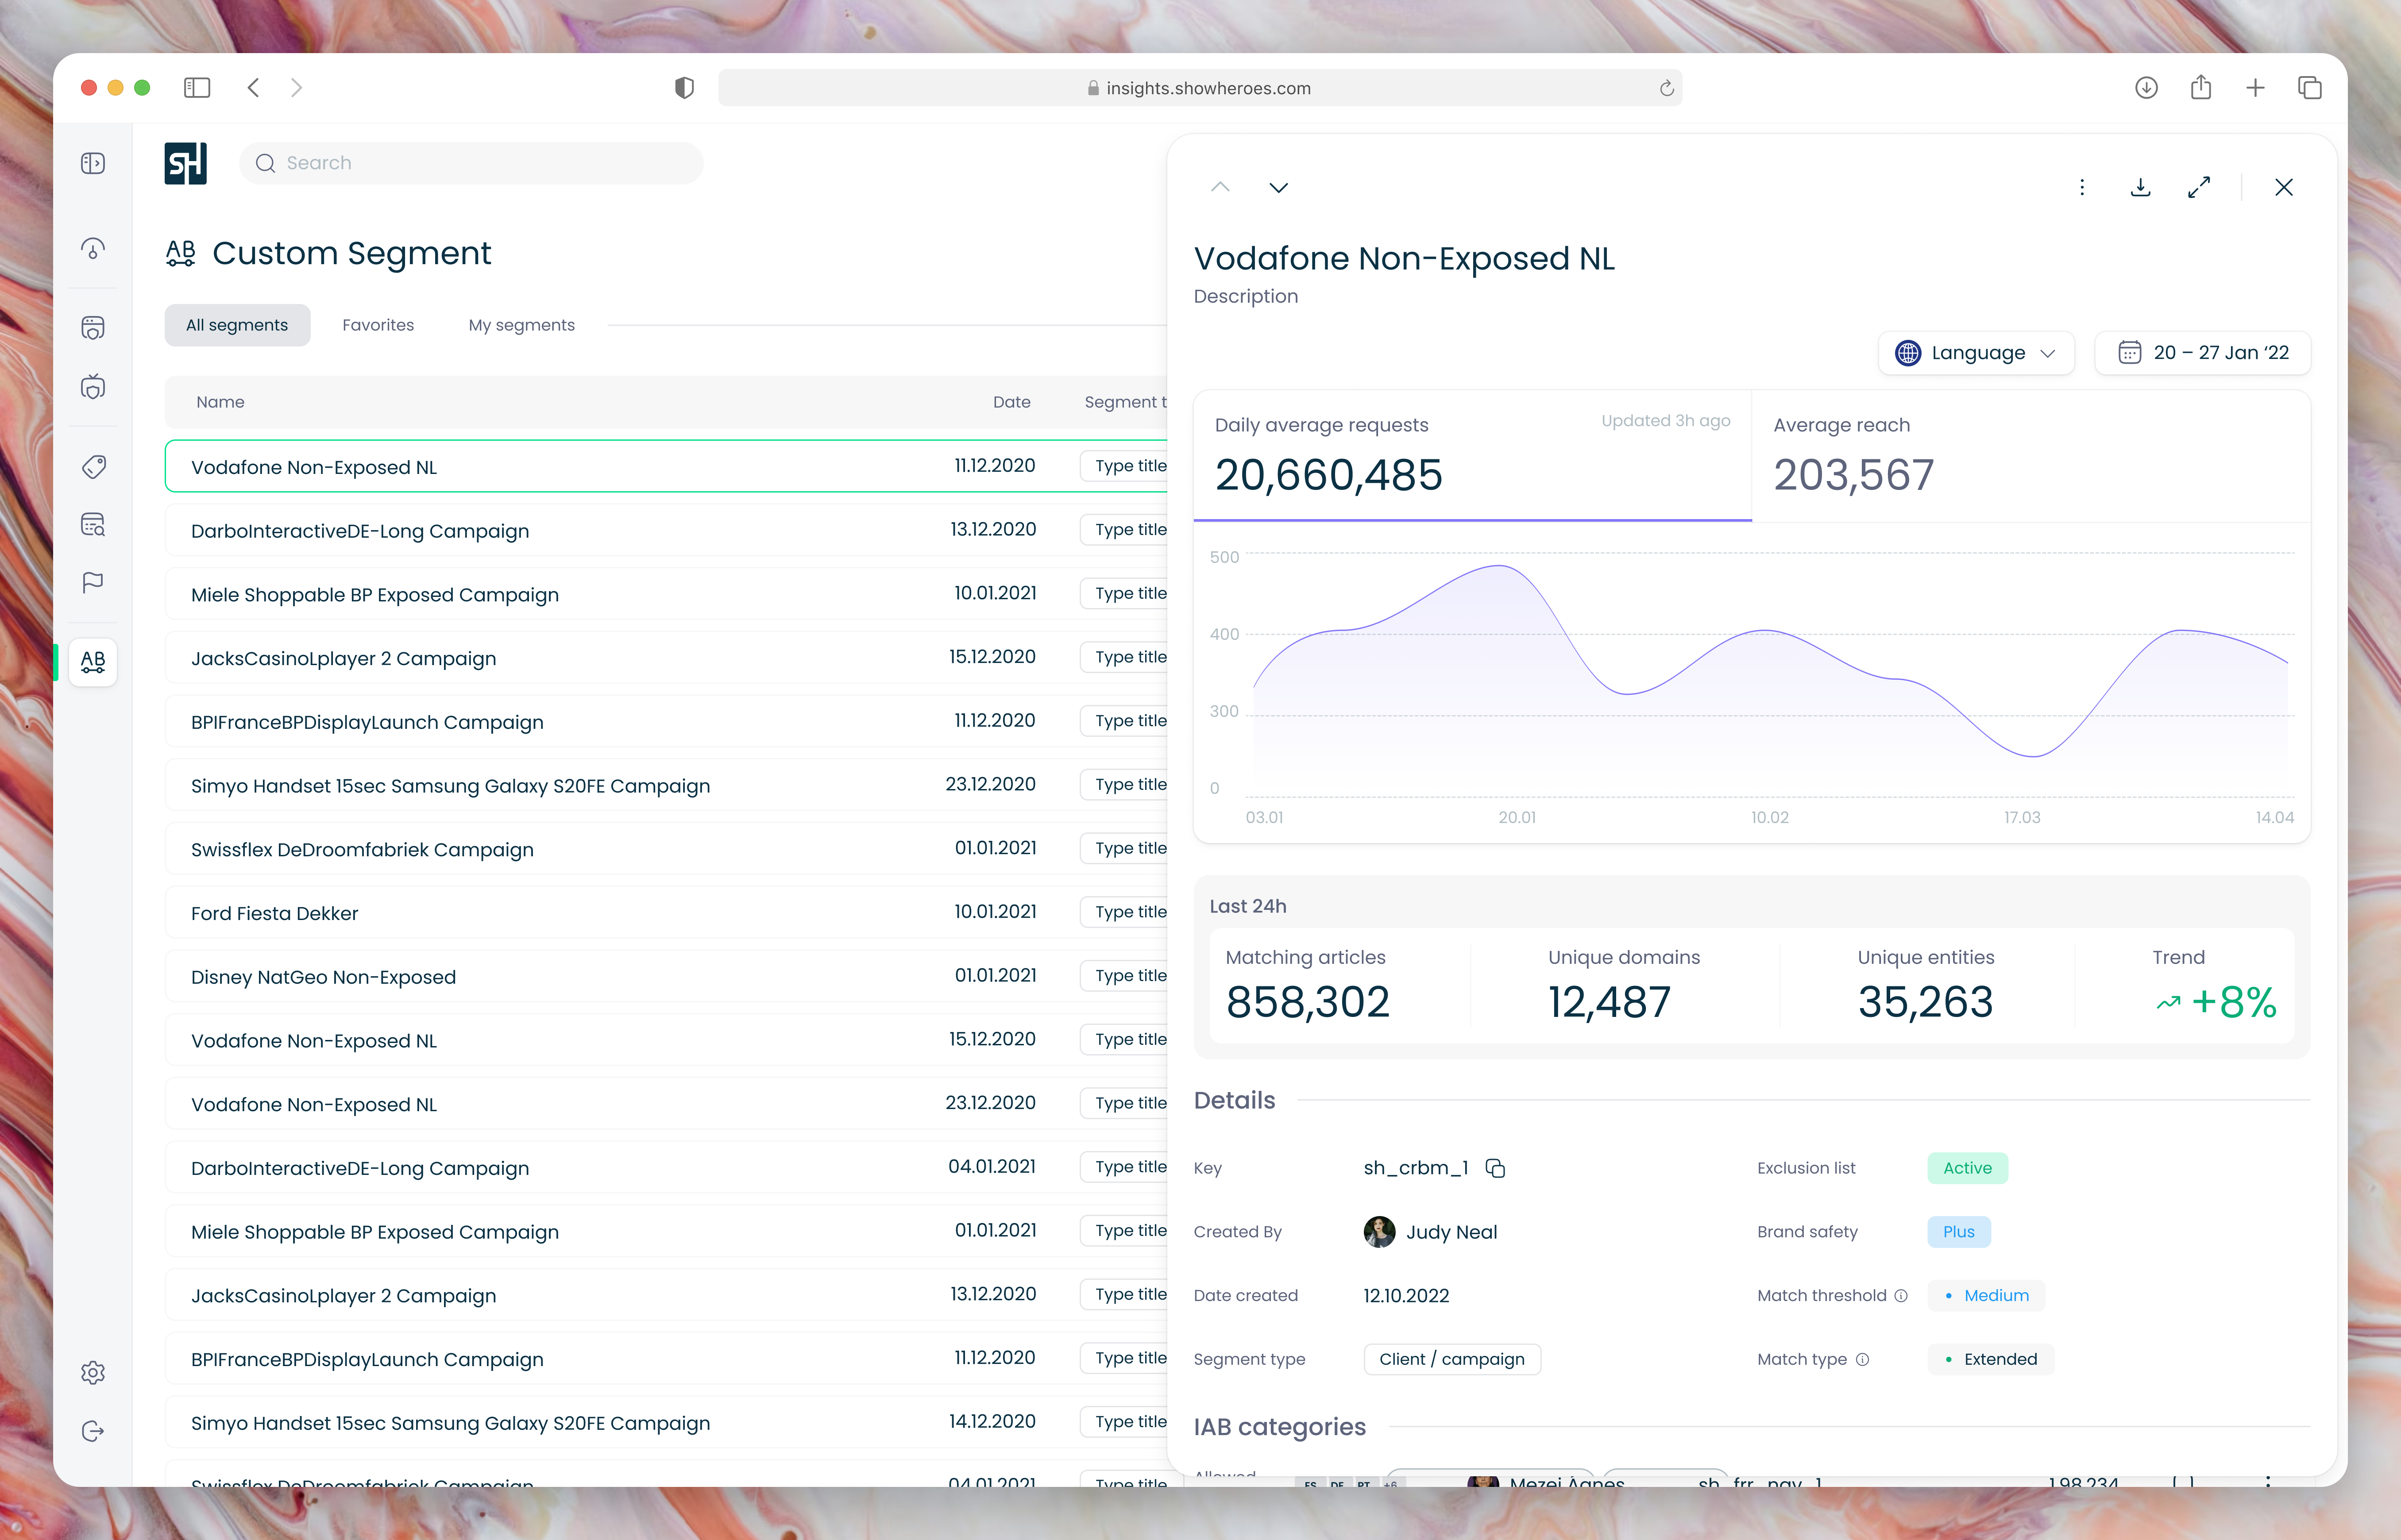Show browser tab overview
The width and height of the screenshot is (2401, 1540).
(x=2310, y=88)
